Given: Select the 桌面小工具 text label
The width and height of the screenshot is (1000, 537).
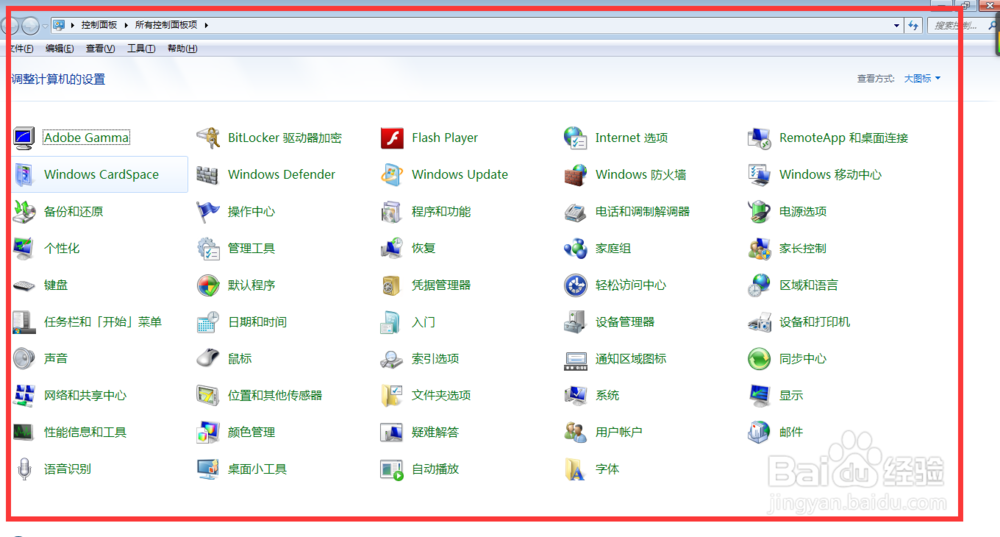Looking at the screenshot, I should 257,469.
